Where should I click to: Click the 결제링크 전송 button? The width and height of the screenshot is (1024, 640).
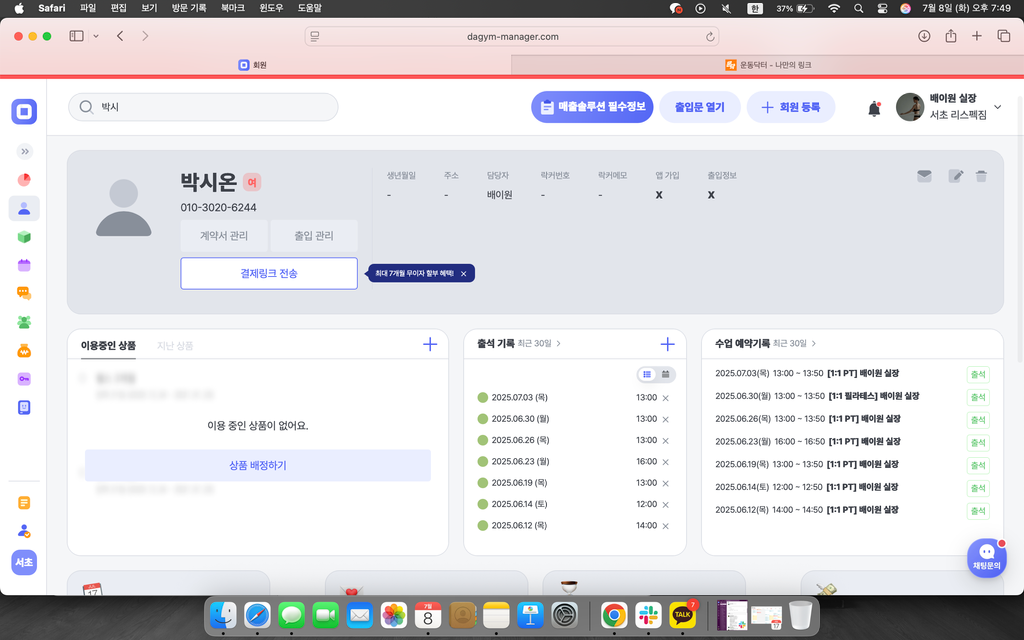[268, 273]
